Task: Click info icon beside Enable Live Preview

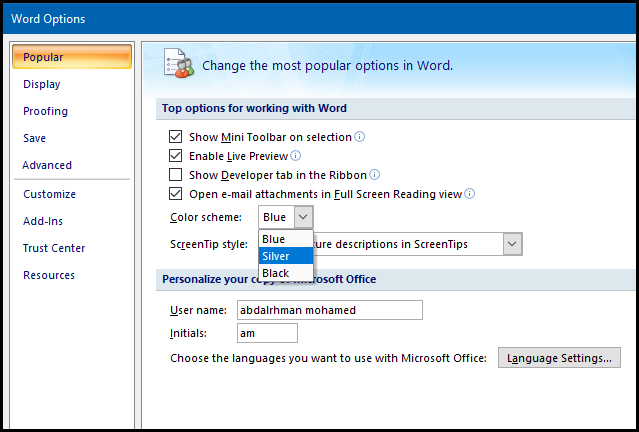Action: (295, 156)
